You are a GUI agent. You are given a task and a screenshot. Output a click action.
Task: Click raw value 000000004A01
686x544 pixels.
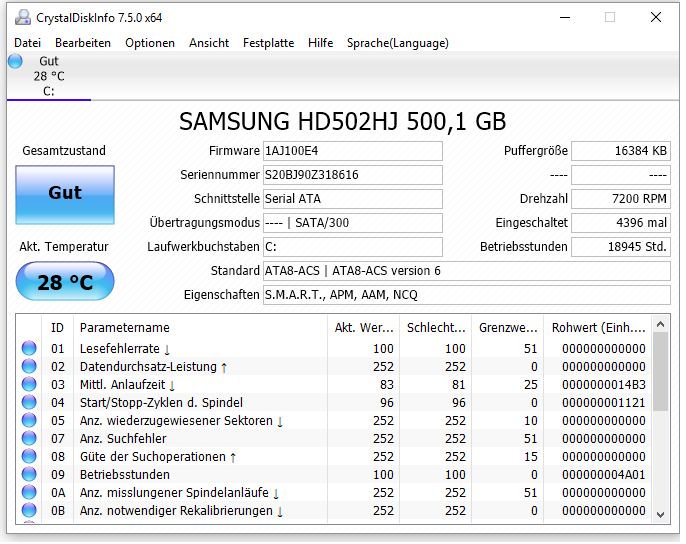(604, 475)
